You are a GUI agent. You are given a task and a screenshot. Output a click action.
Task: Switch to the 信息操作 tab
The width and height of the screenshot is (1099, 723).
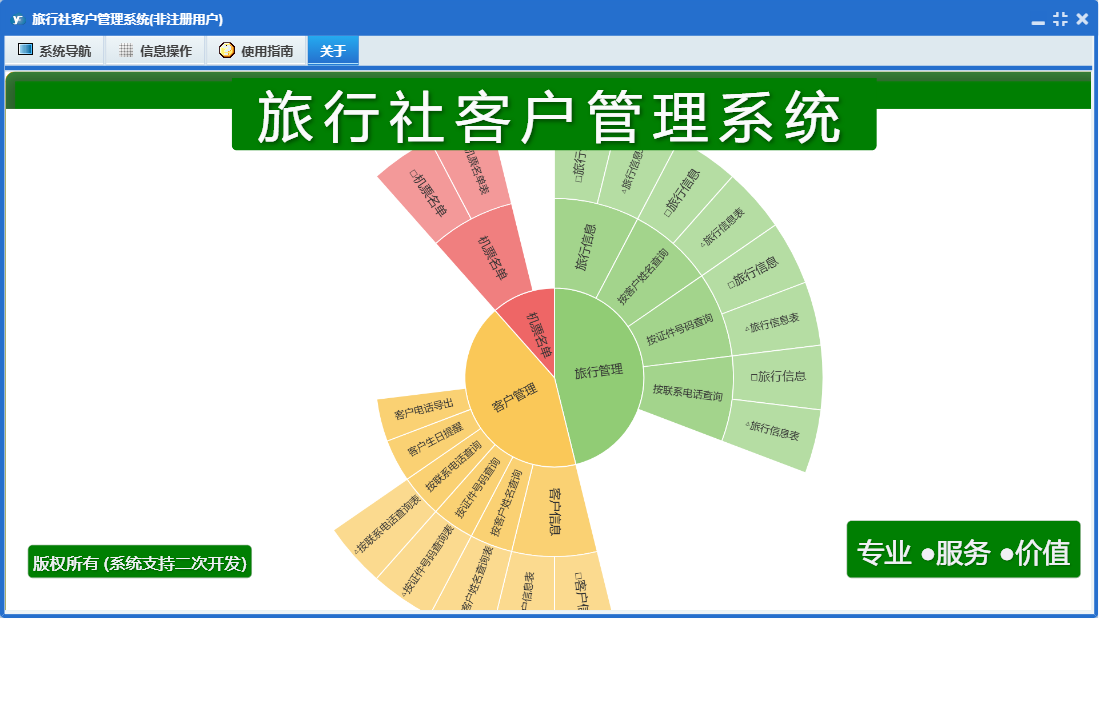coord(156,50)
